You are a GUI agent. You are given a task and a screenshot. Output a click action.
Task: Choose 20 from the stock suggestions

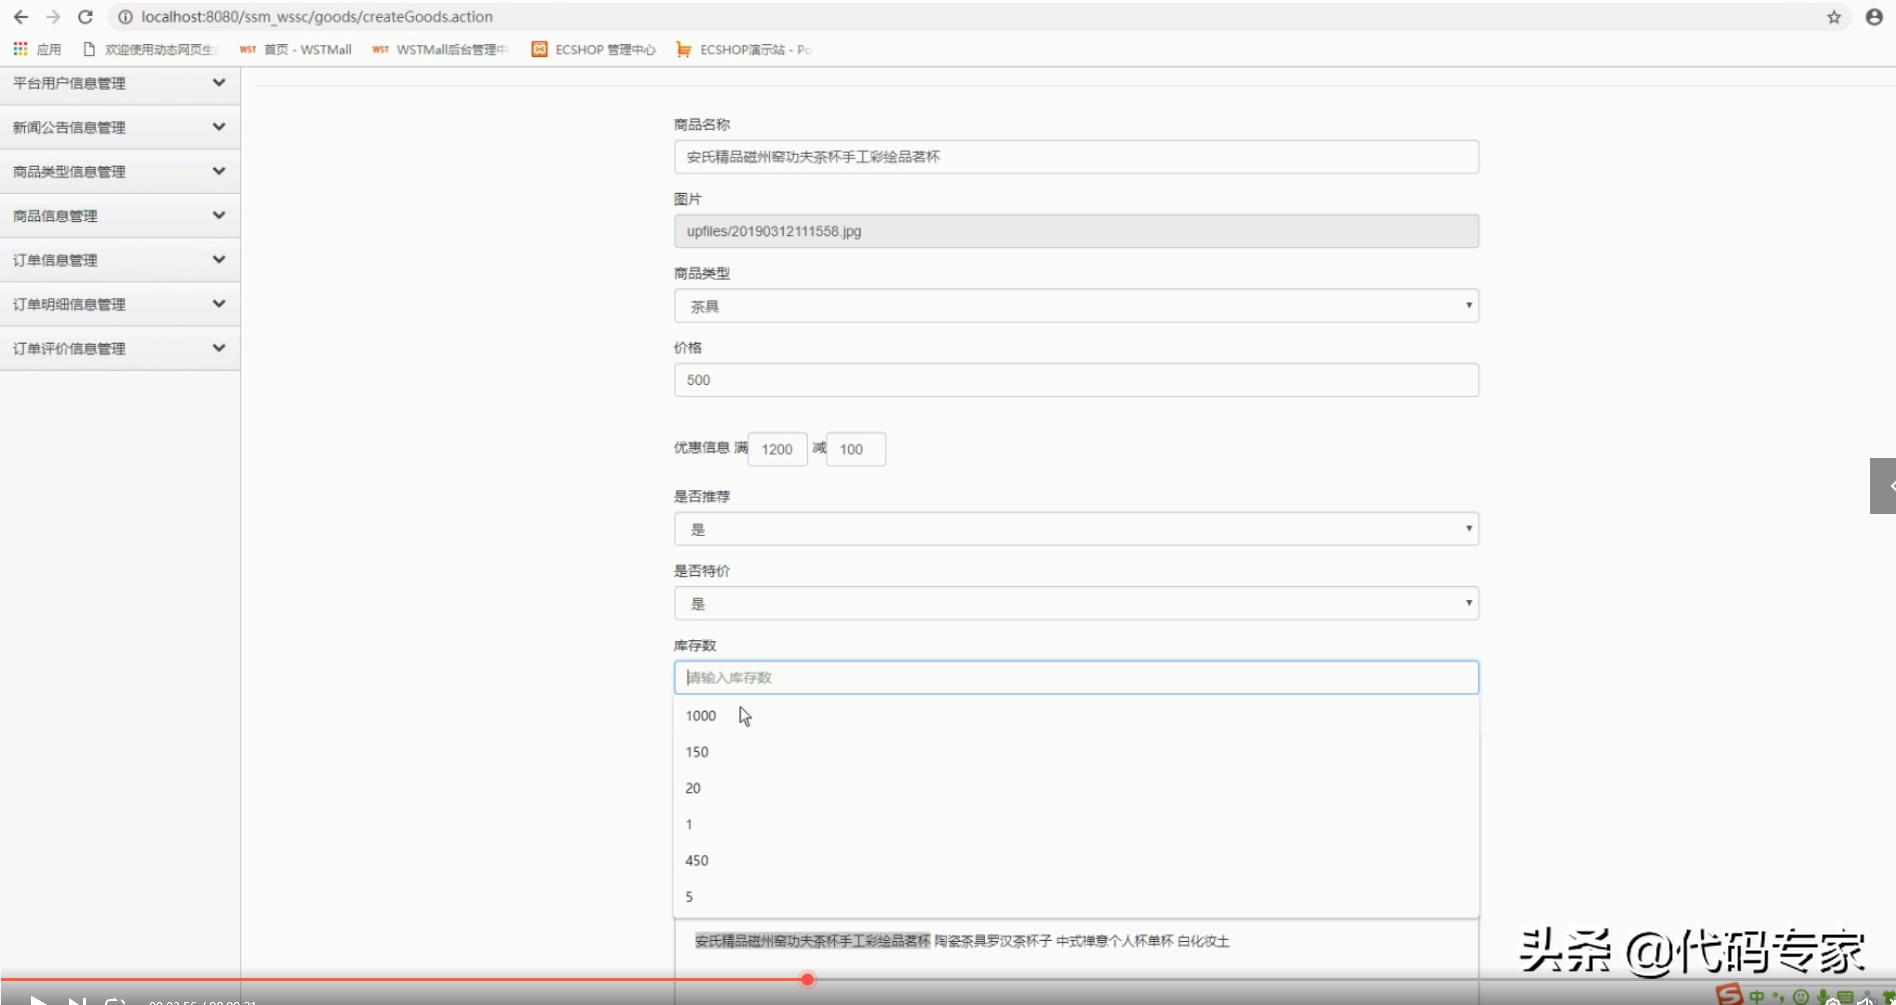(x=1076, y=788)
